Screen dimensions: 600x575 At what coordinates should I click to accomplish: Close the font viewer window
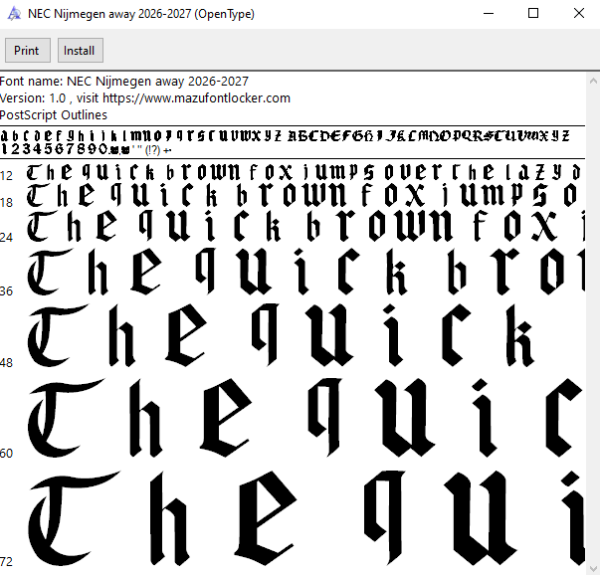click(x=578, y=13)
